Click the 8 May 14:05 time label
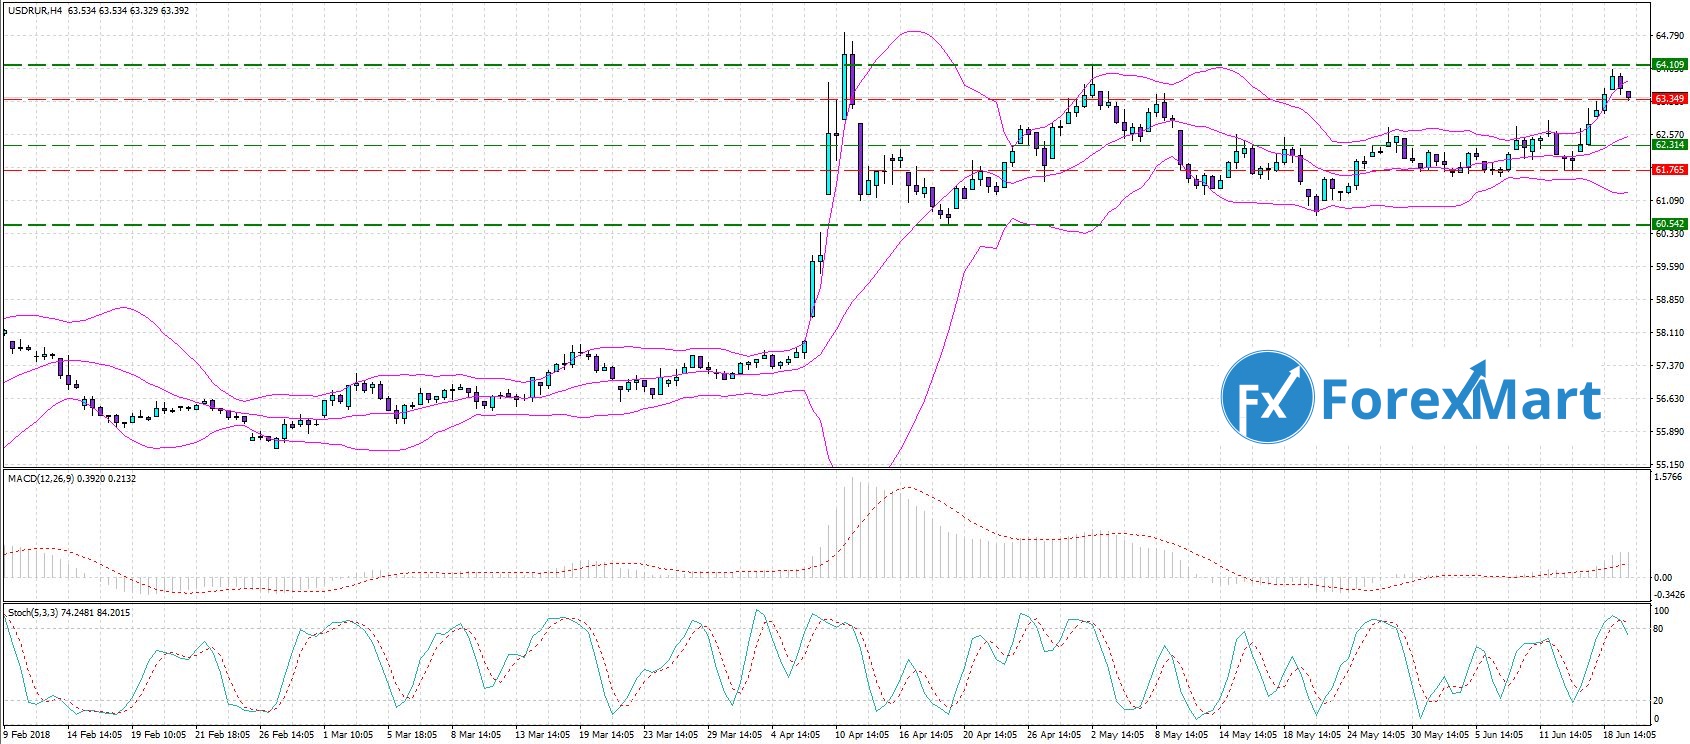 1183,735
